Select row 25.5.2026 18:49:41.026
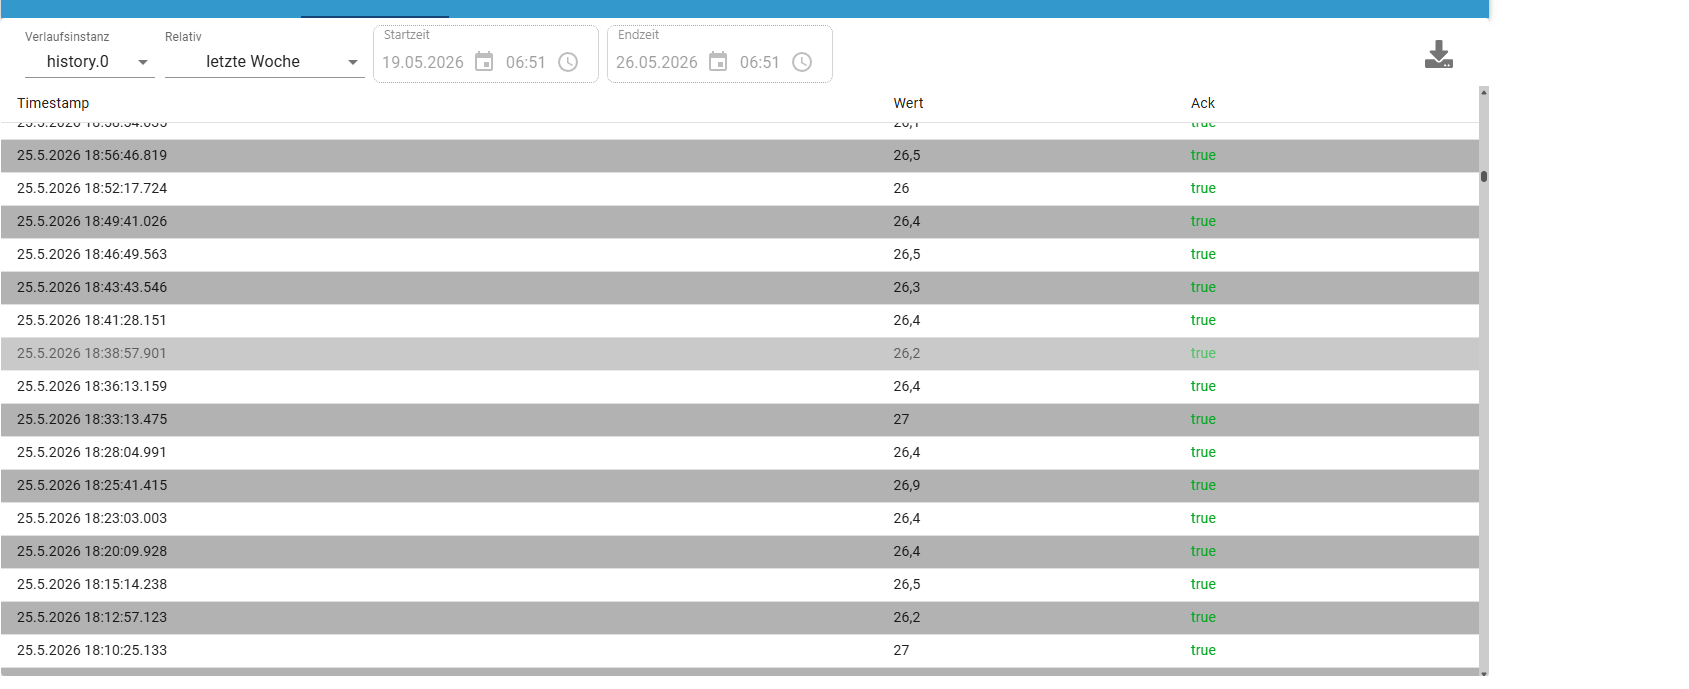 click(740, 221)
